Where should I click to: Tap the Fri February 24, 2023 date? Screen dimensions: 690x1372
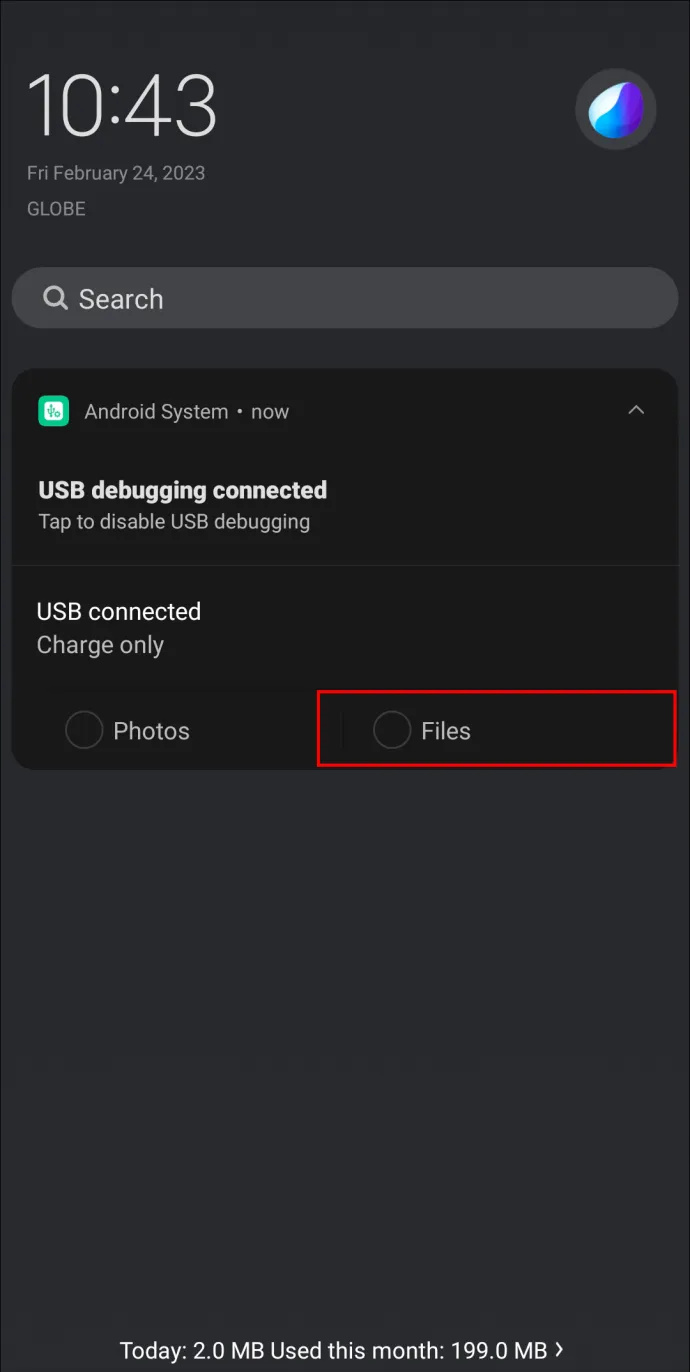[116, 173]
